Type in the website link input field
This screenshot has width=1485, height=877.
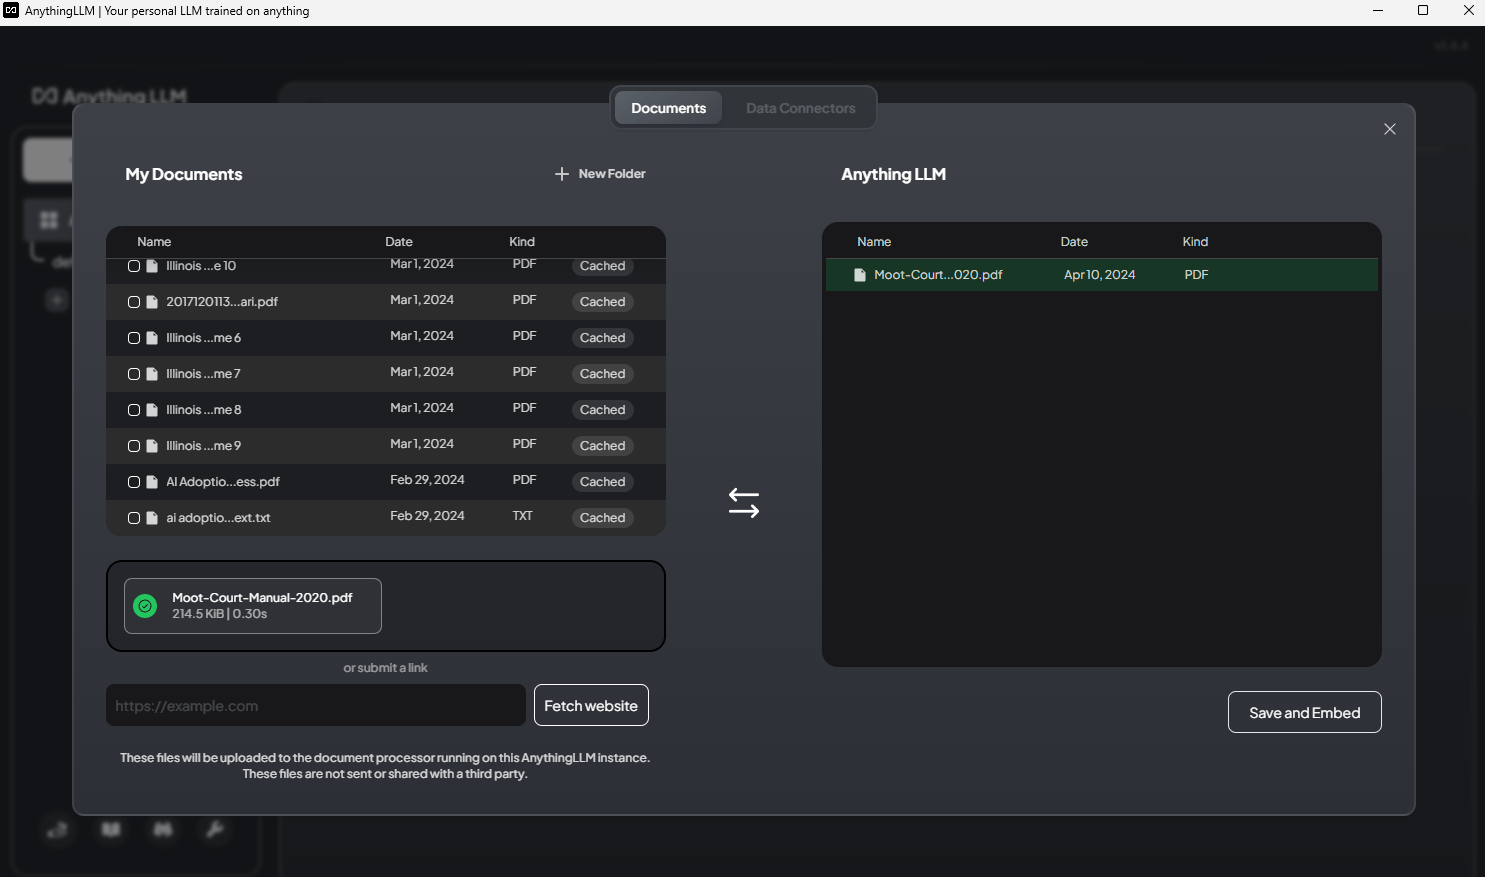click(315, 706)
